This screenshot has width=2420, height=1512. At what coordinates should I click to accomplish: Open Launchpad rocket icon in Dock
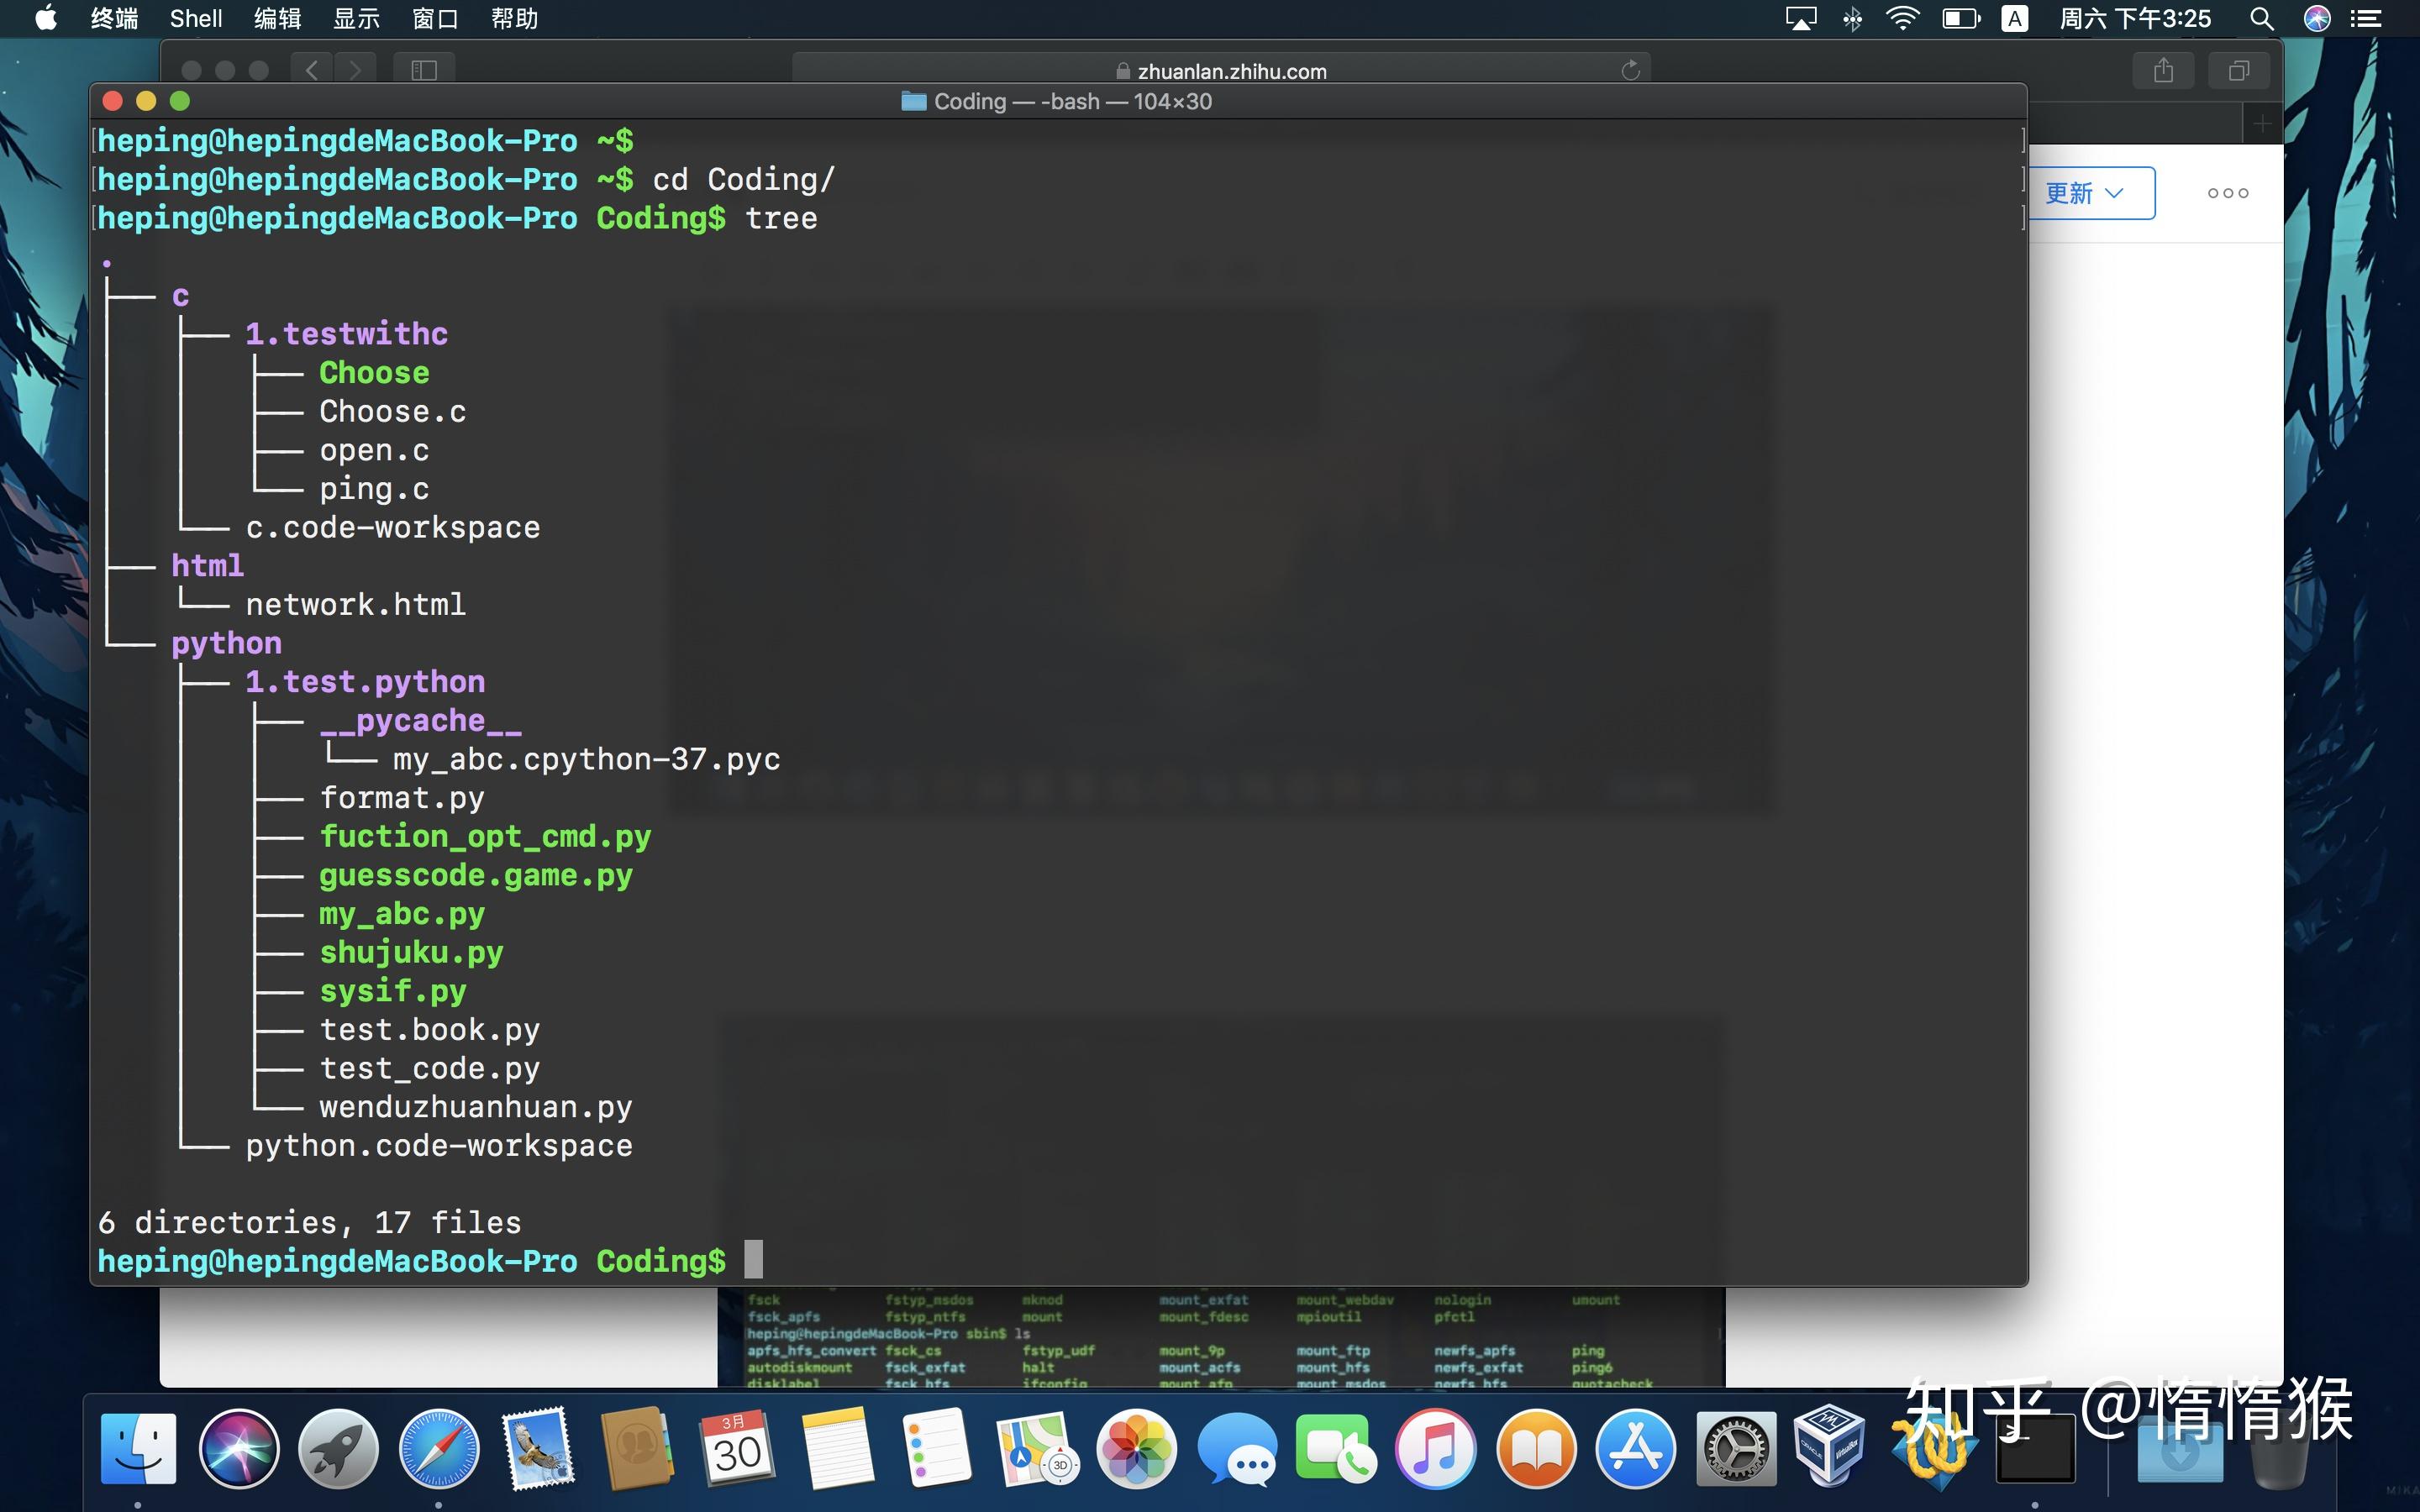pyautogui.click(x=338, y=1448)
